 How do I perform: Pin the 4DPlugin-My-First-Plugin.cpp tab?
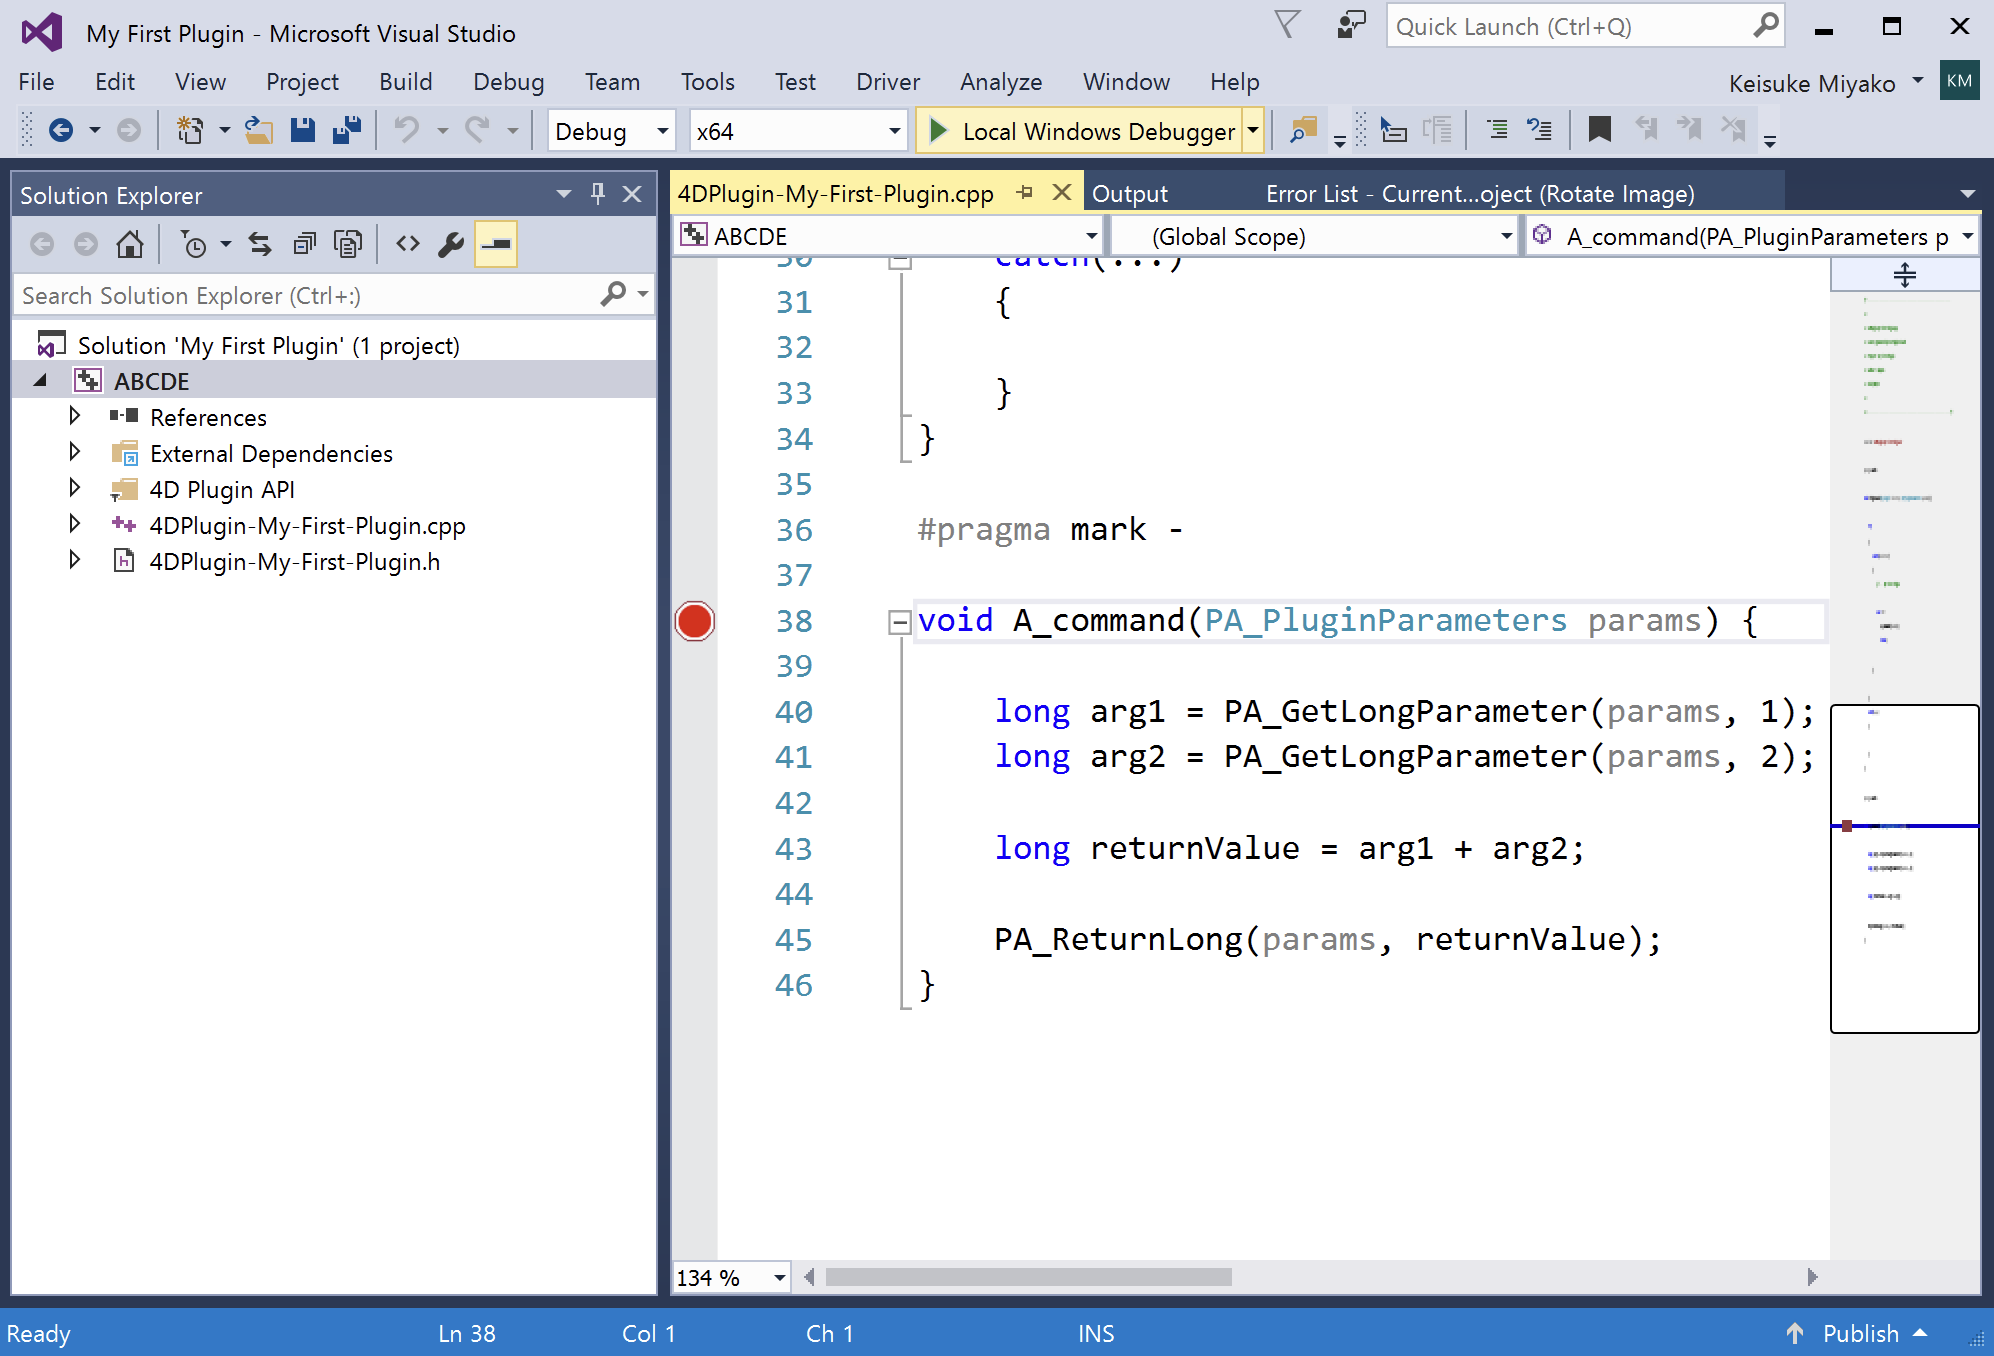pyautogui.click(x=1024, y=192)
